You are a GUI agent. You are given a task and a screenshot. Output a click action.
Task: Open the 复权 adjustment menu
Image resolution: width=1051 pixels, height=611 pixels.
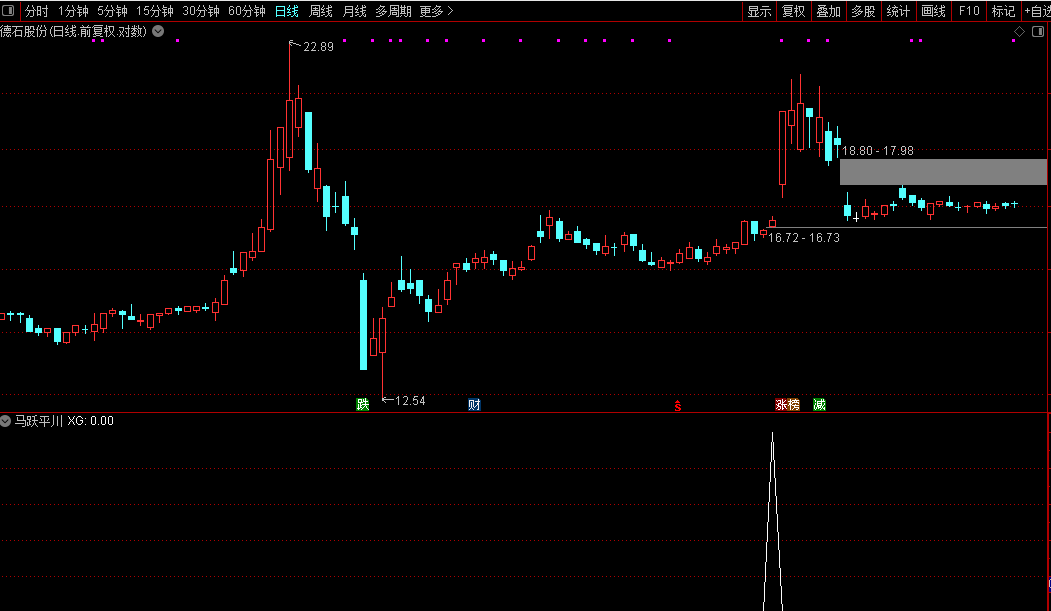click(x=794, y=11)
